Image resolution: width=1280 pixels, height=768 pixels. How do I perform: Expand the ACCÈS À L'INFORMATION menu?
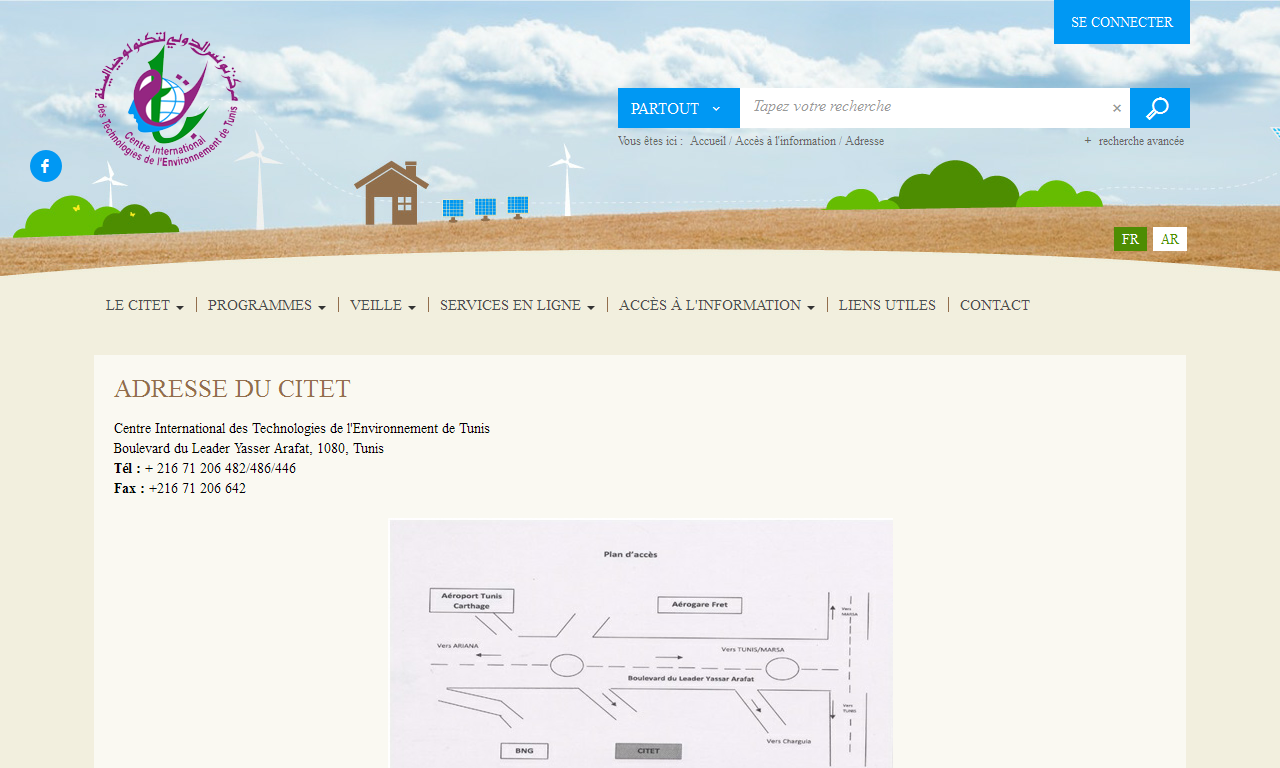tap(717, 305)
